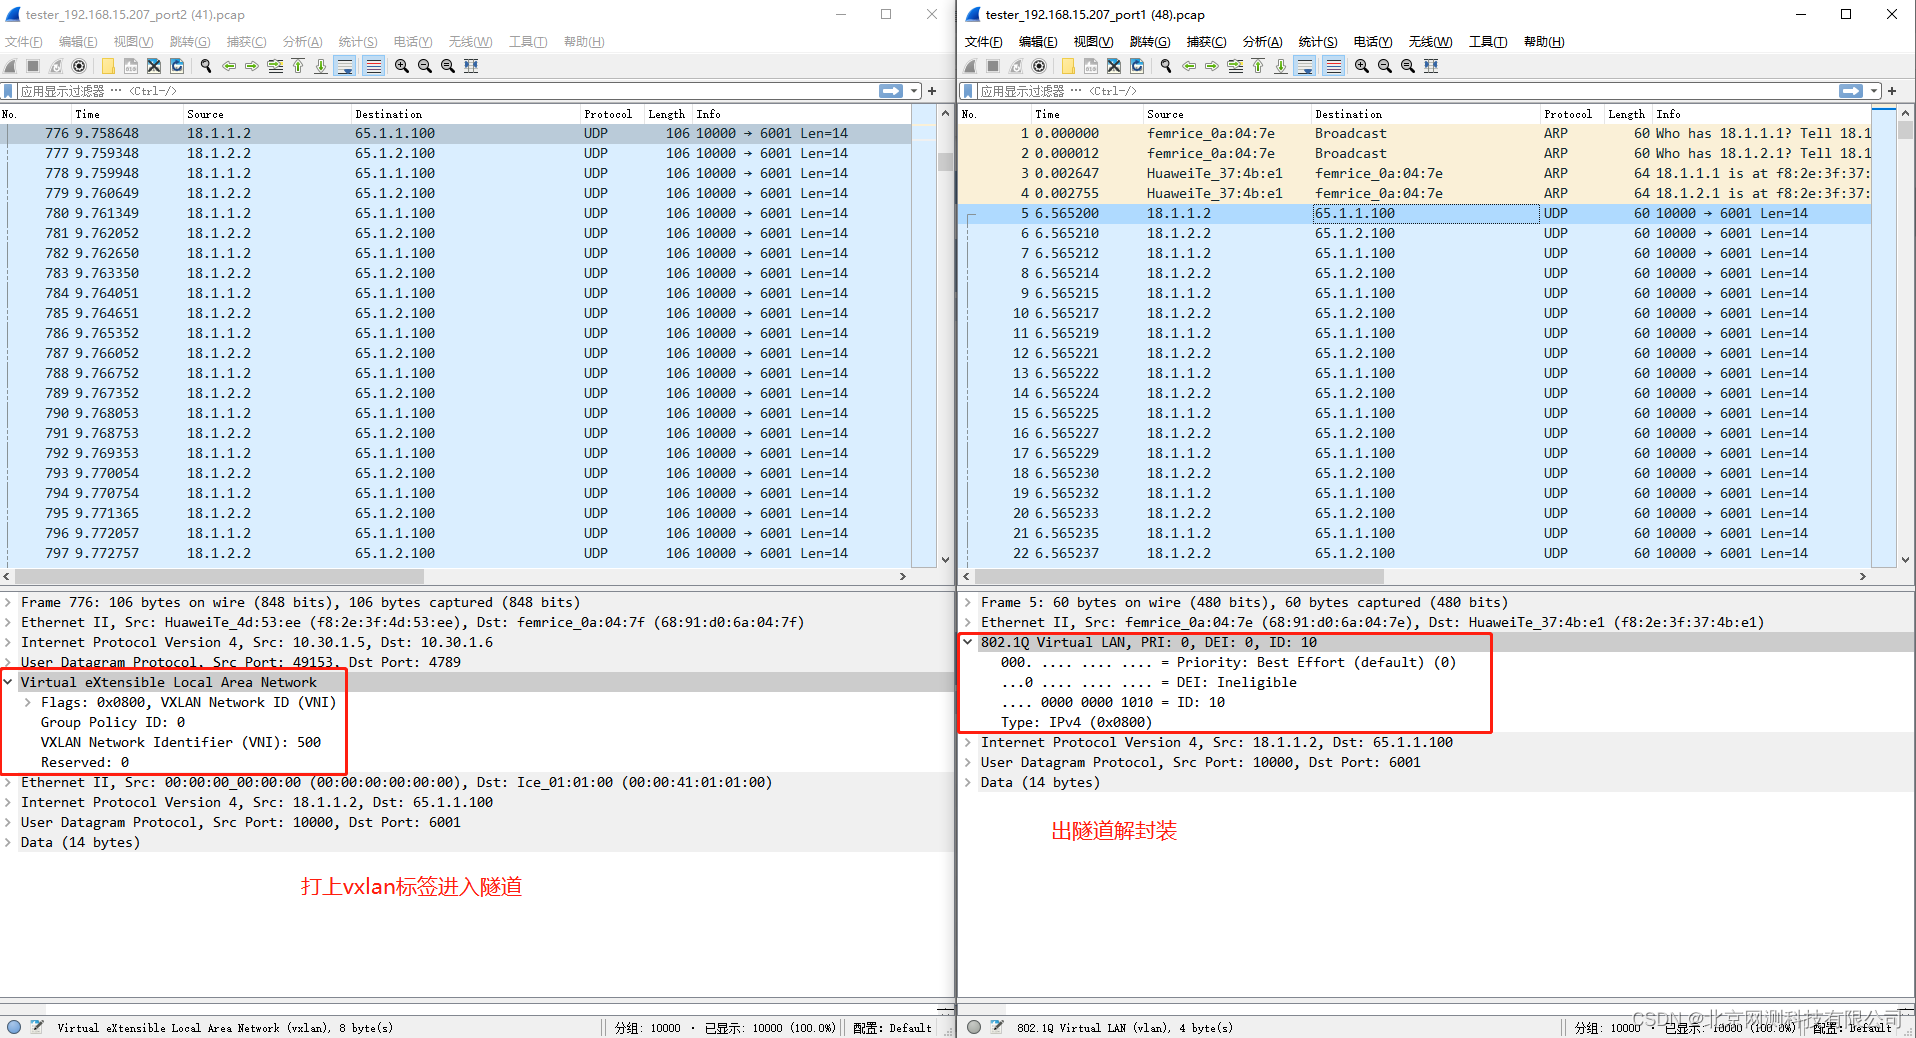Select 'VXLAN Network Identifier (VNI): 500' line
Image resolution: width=1916 pixels, height=1038 pixels.
[180, 742]
